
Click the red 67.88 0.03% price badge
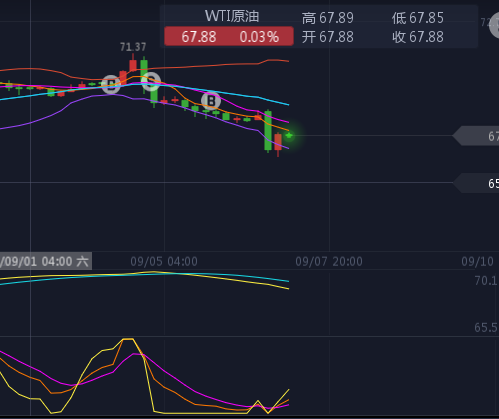pyautogui.click(x=229, y=36)
